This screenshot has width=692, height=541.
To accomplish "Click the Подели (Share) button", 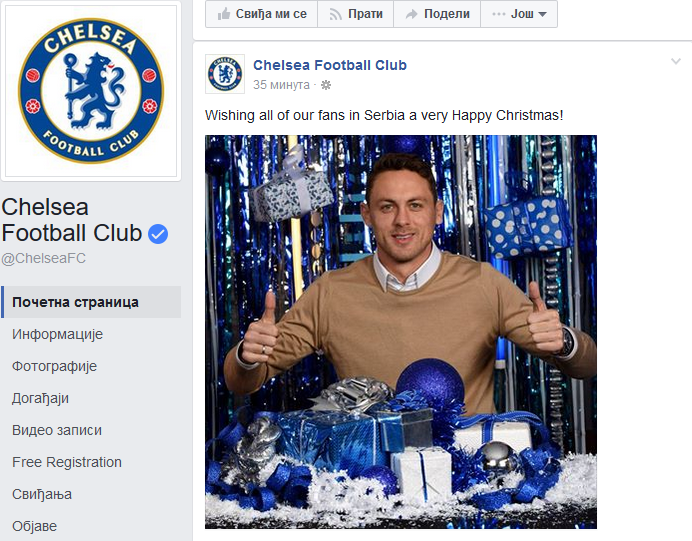I will pos(437,14).
